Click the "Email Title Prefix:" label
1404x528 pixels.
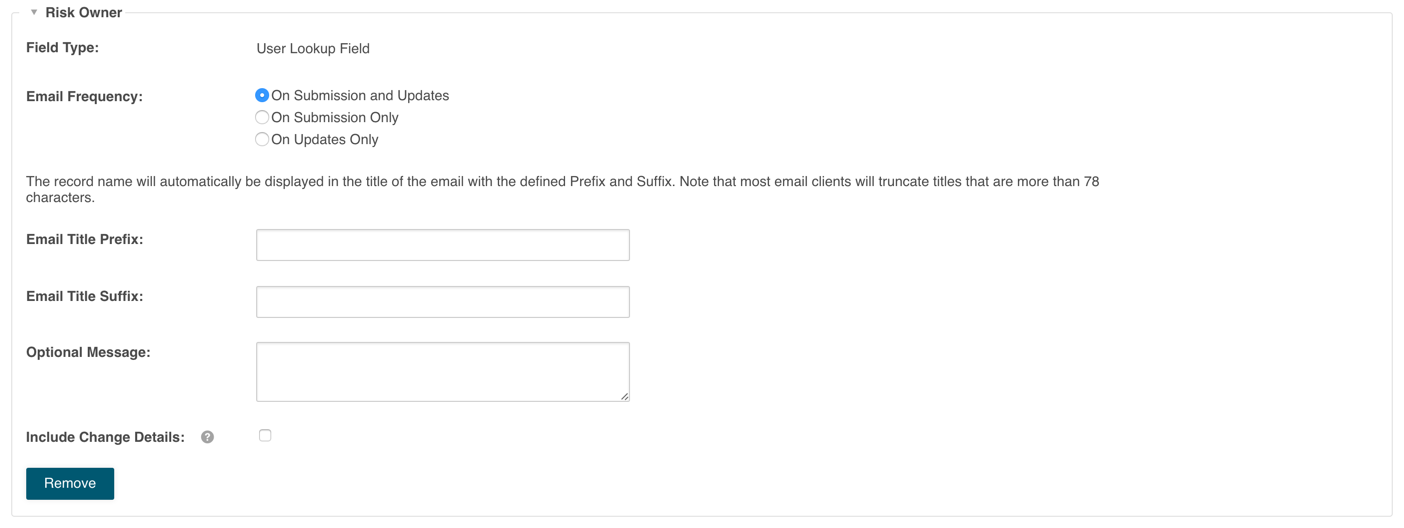85,240
